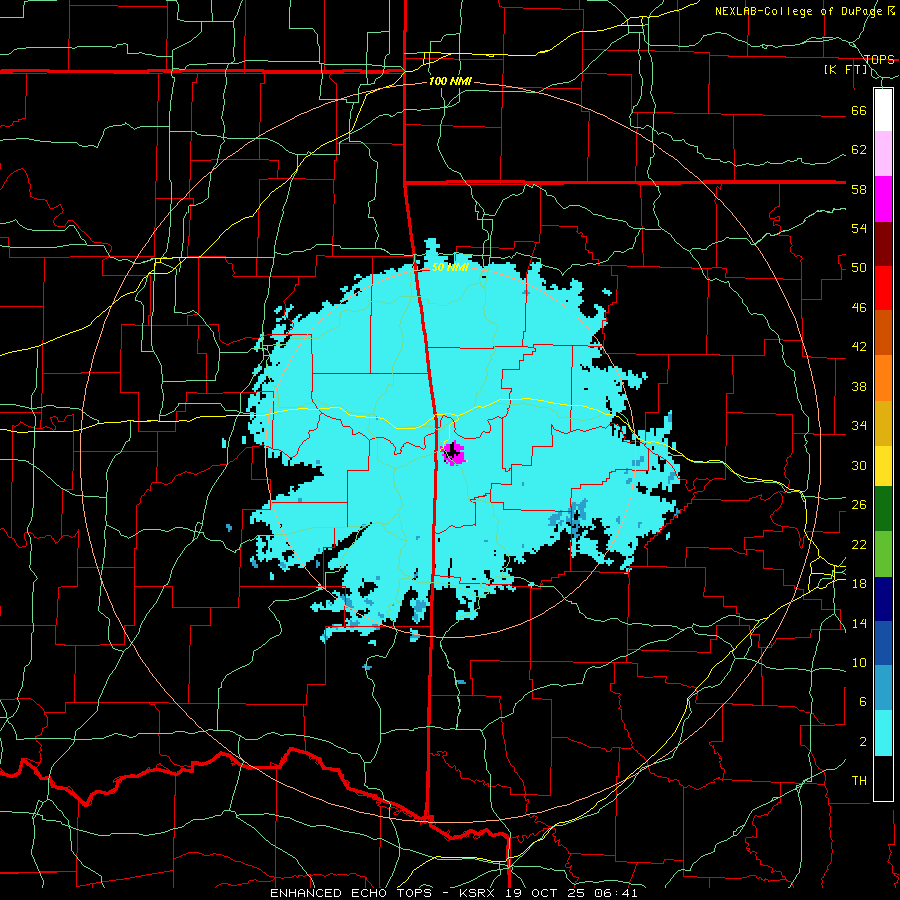Click the 19 OCT 25 date text

544,893
